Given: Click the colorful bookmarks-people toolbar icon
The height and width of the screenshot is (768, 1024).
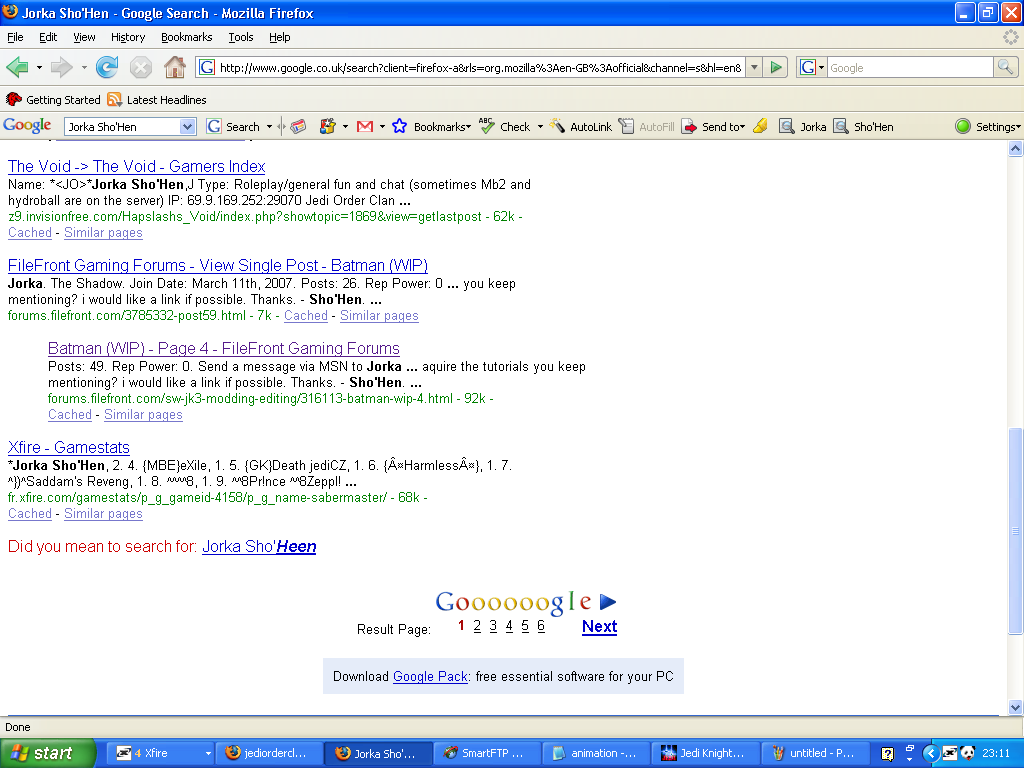Looking at the screenshot, I should click(327, 127).
